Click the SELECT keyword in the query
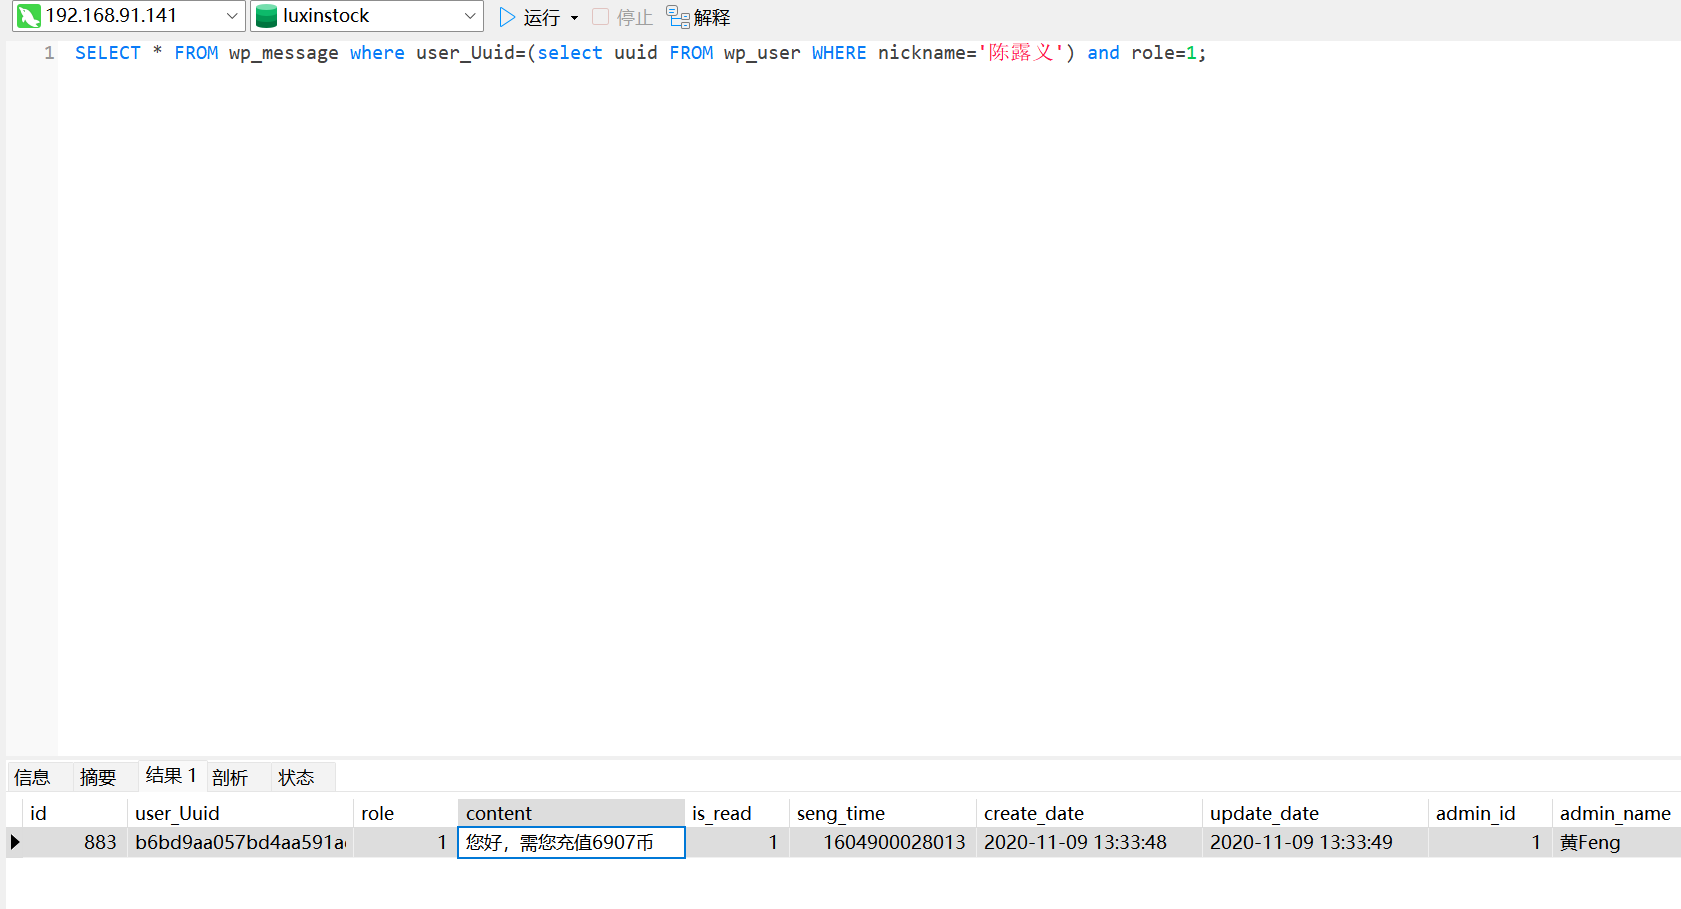Viewport: 1681px width, 909px height. [x=108, y=53]
